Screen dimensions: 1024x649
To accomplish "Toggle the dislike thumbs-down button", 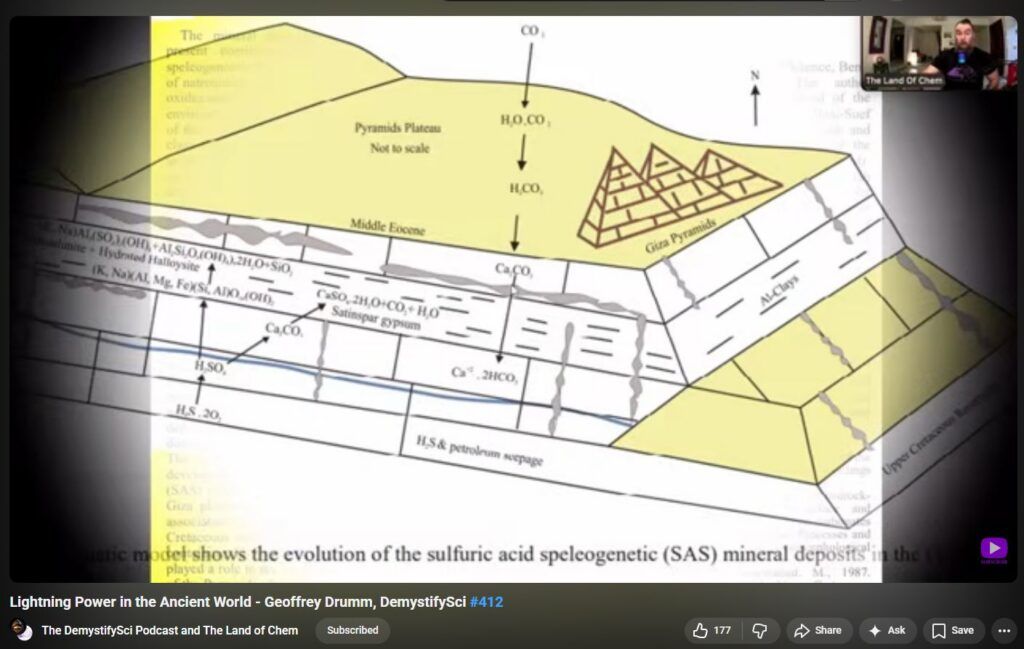I will (x=760, y=630).
